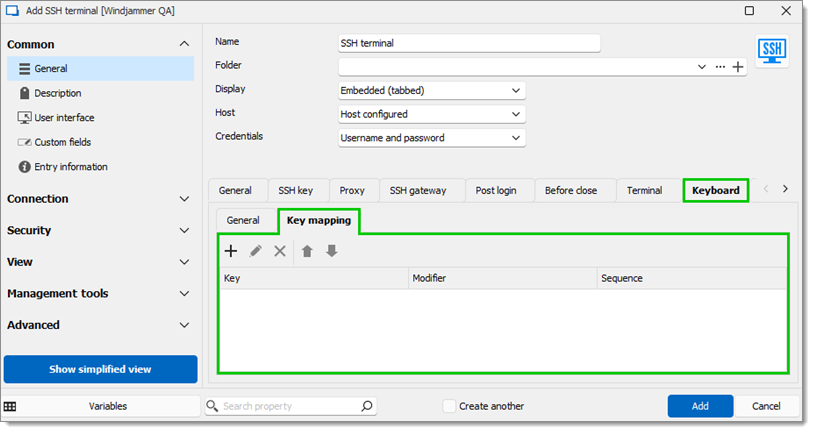The image size is (813, 432).
Task: Open the Display dropdown Embedded (tabbed)
Action: [x=432, y=91]
